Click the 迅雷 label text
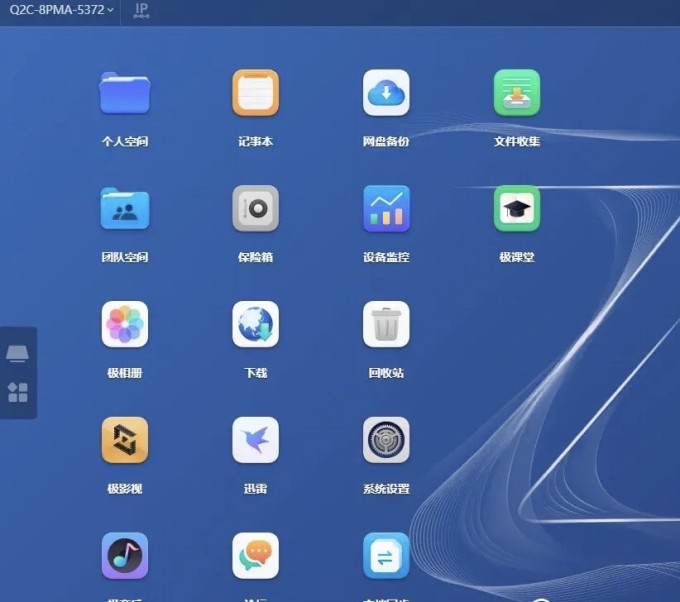 pyautogui.click(x=255, y=489)
